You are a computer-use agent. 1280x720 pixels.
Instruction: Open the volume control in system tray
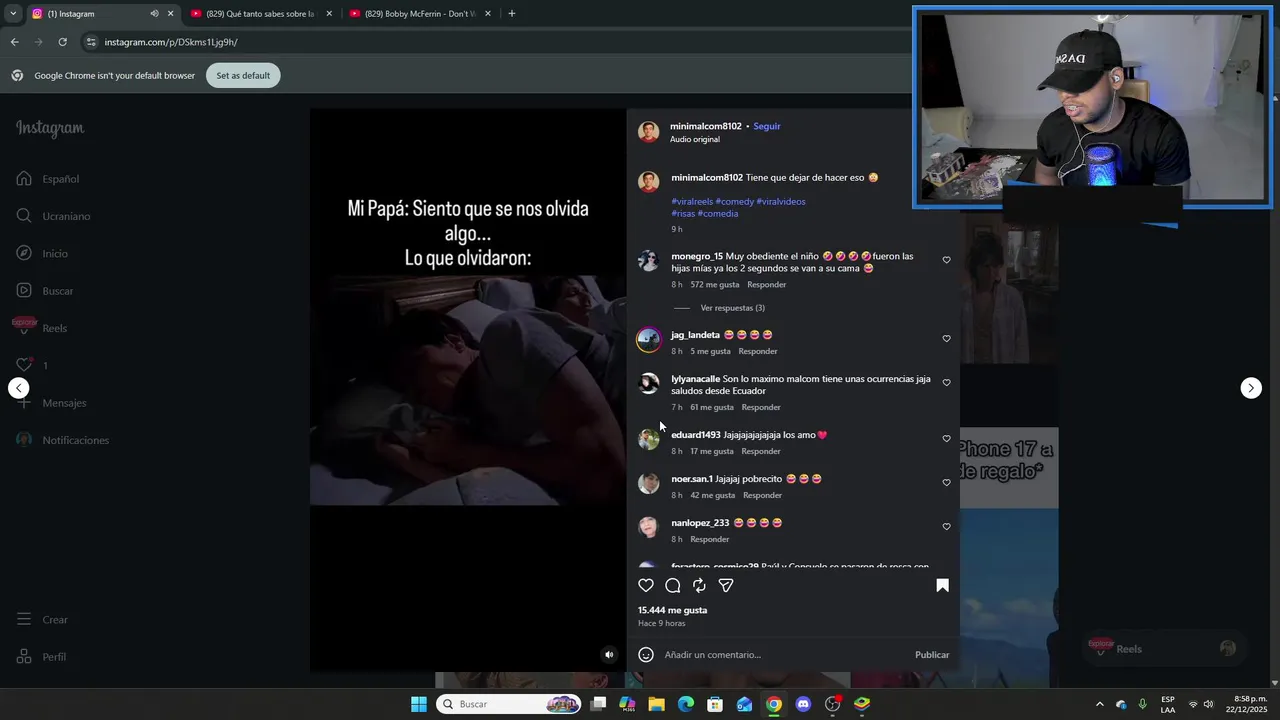point(1208,704)
